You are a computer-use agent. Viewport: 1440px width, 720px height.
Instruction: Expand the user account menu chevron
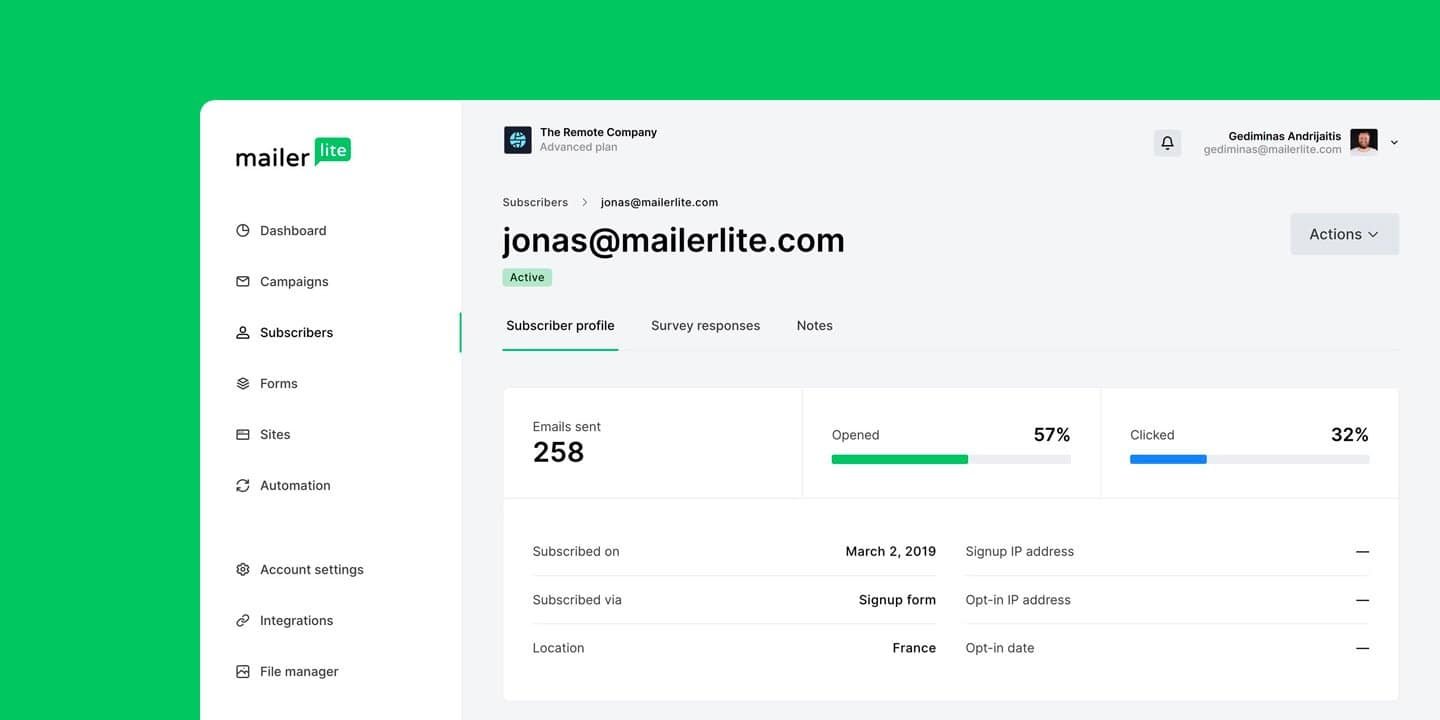[1394, 142]
